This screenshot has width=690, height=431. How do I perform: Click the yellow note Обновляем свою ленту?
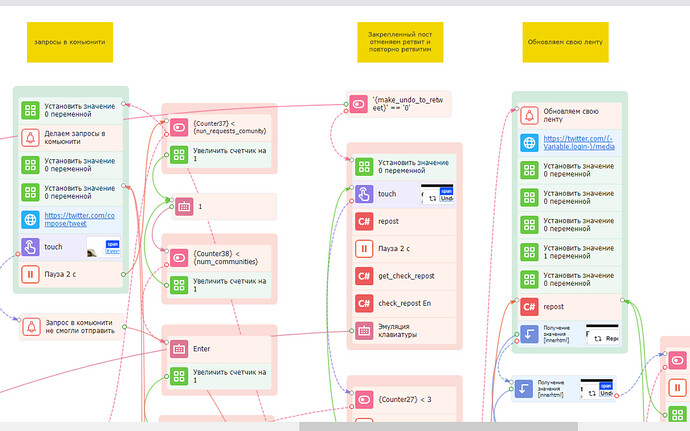click(x=565, y=42)
